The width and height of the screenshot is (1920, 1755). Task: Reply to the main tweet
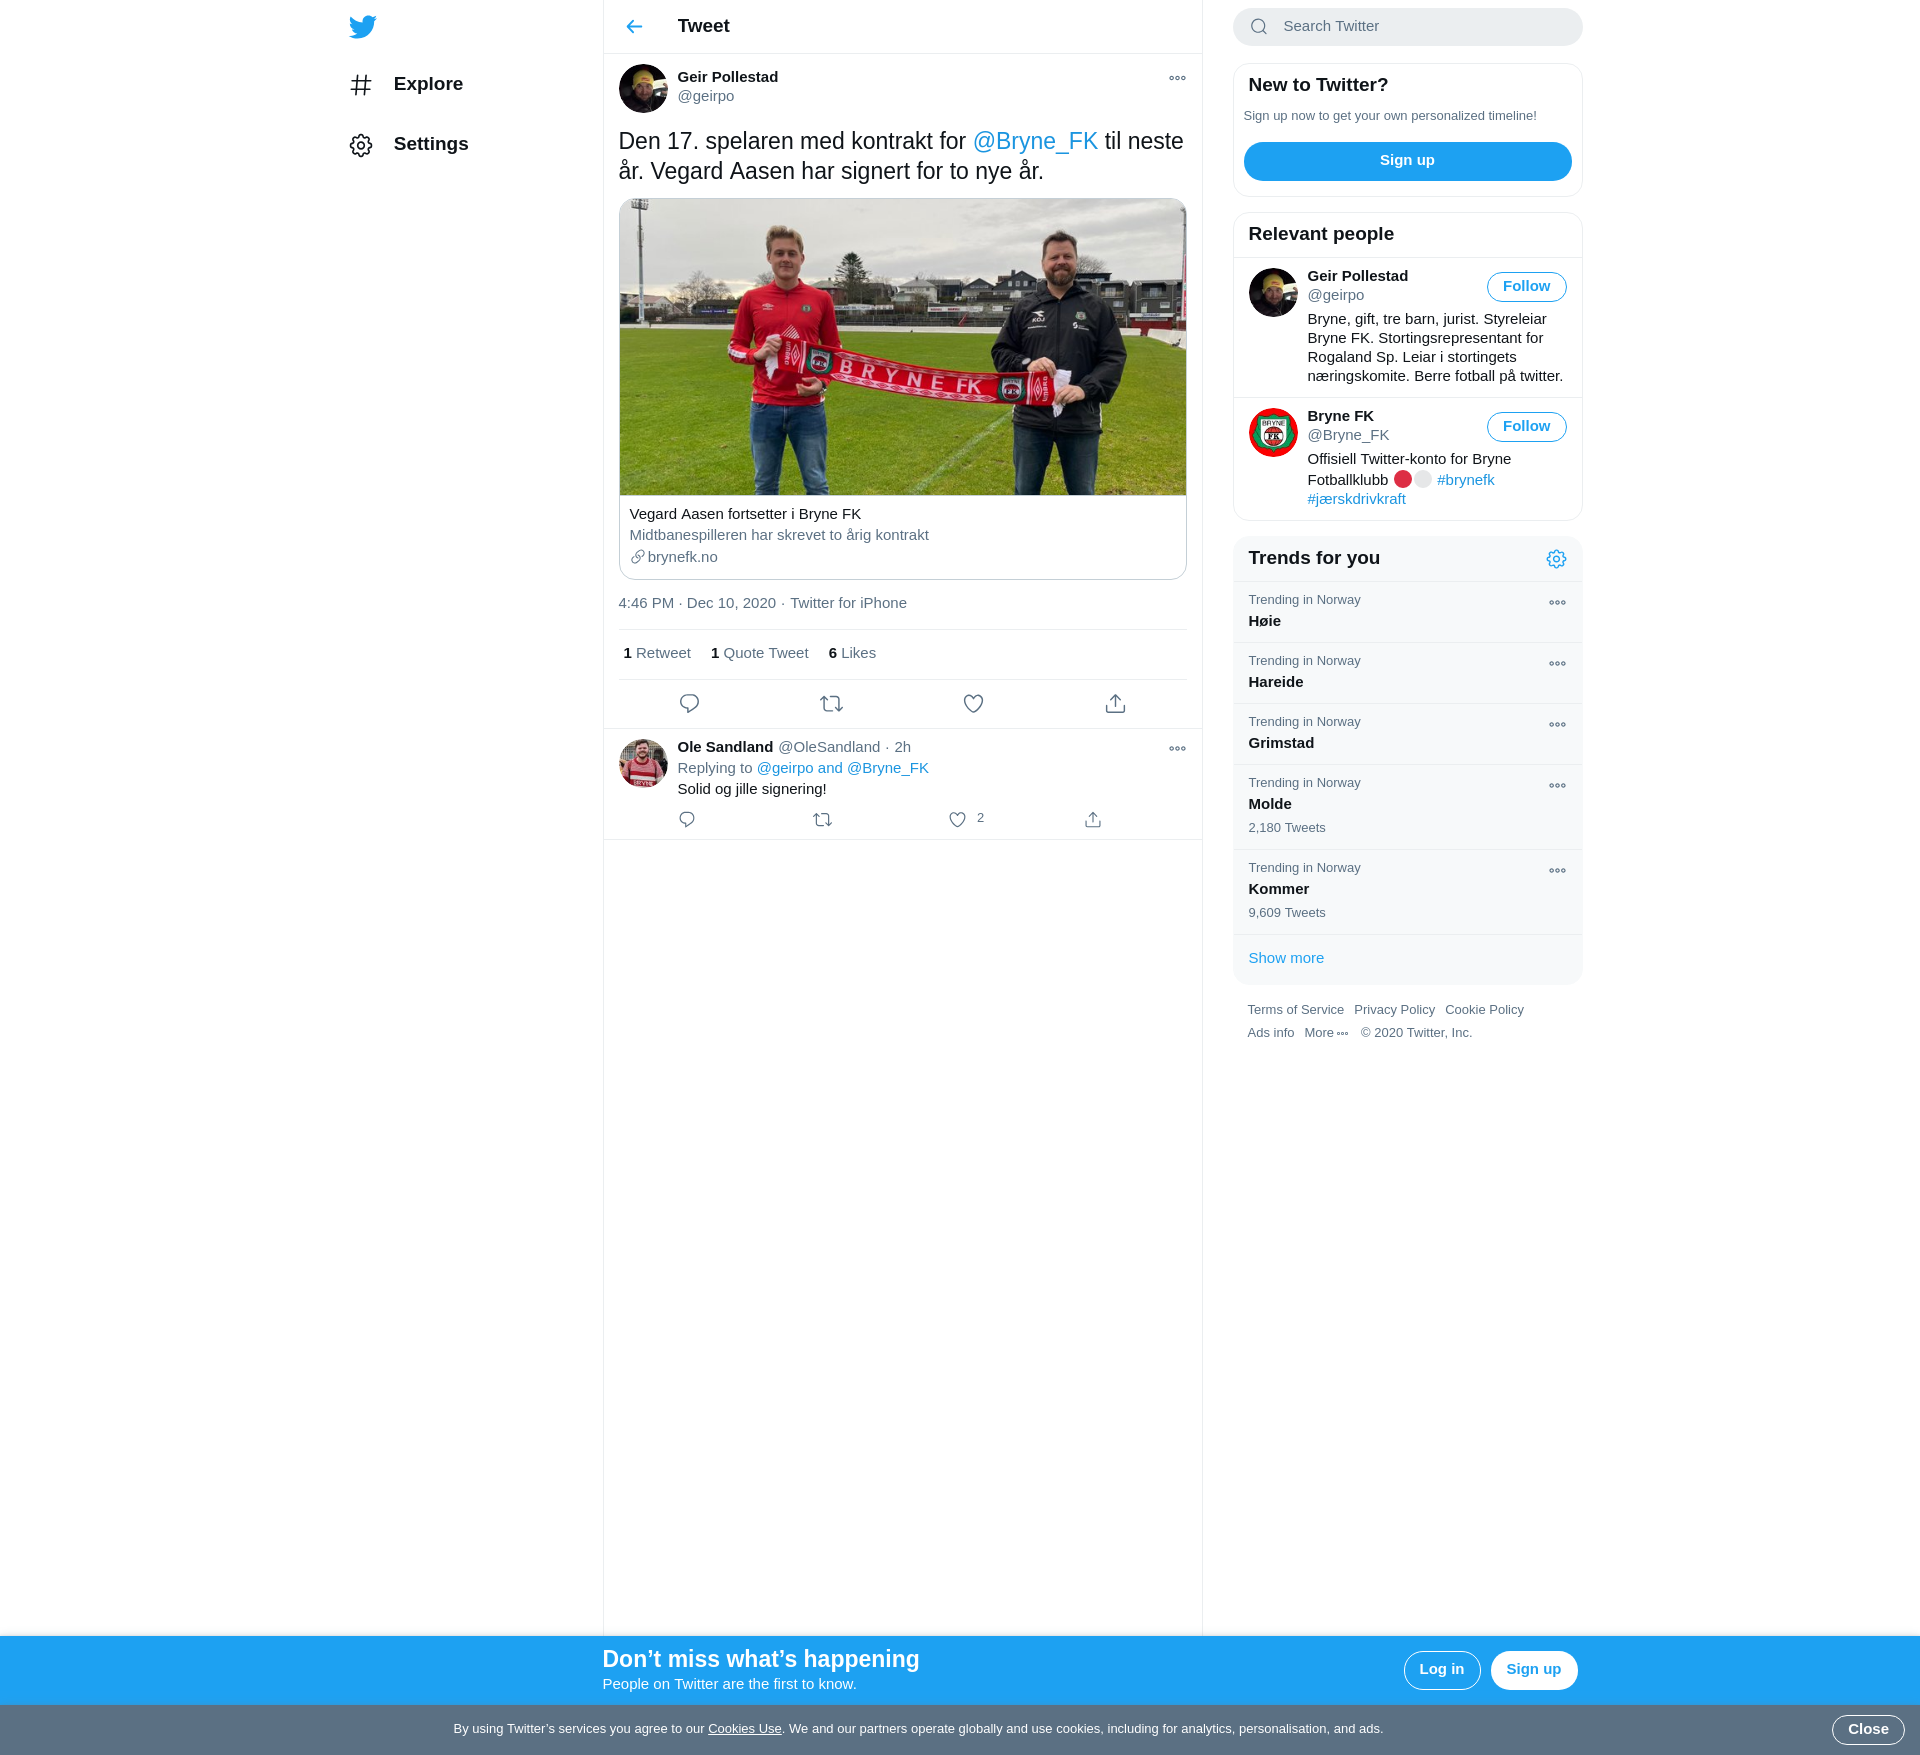689,704
